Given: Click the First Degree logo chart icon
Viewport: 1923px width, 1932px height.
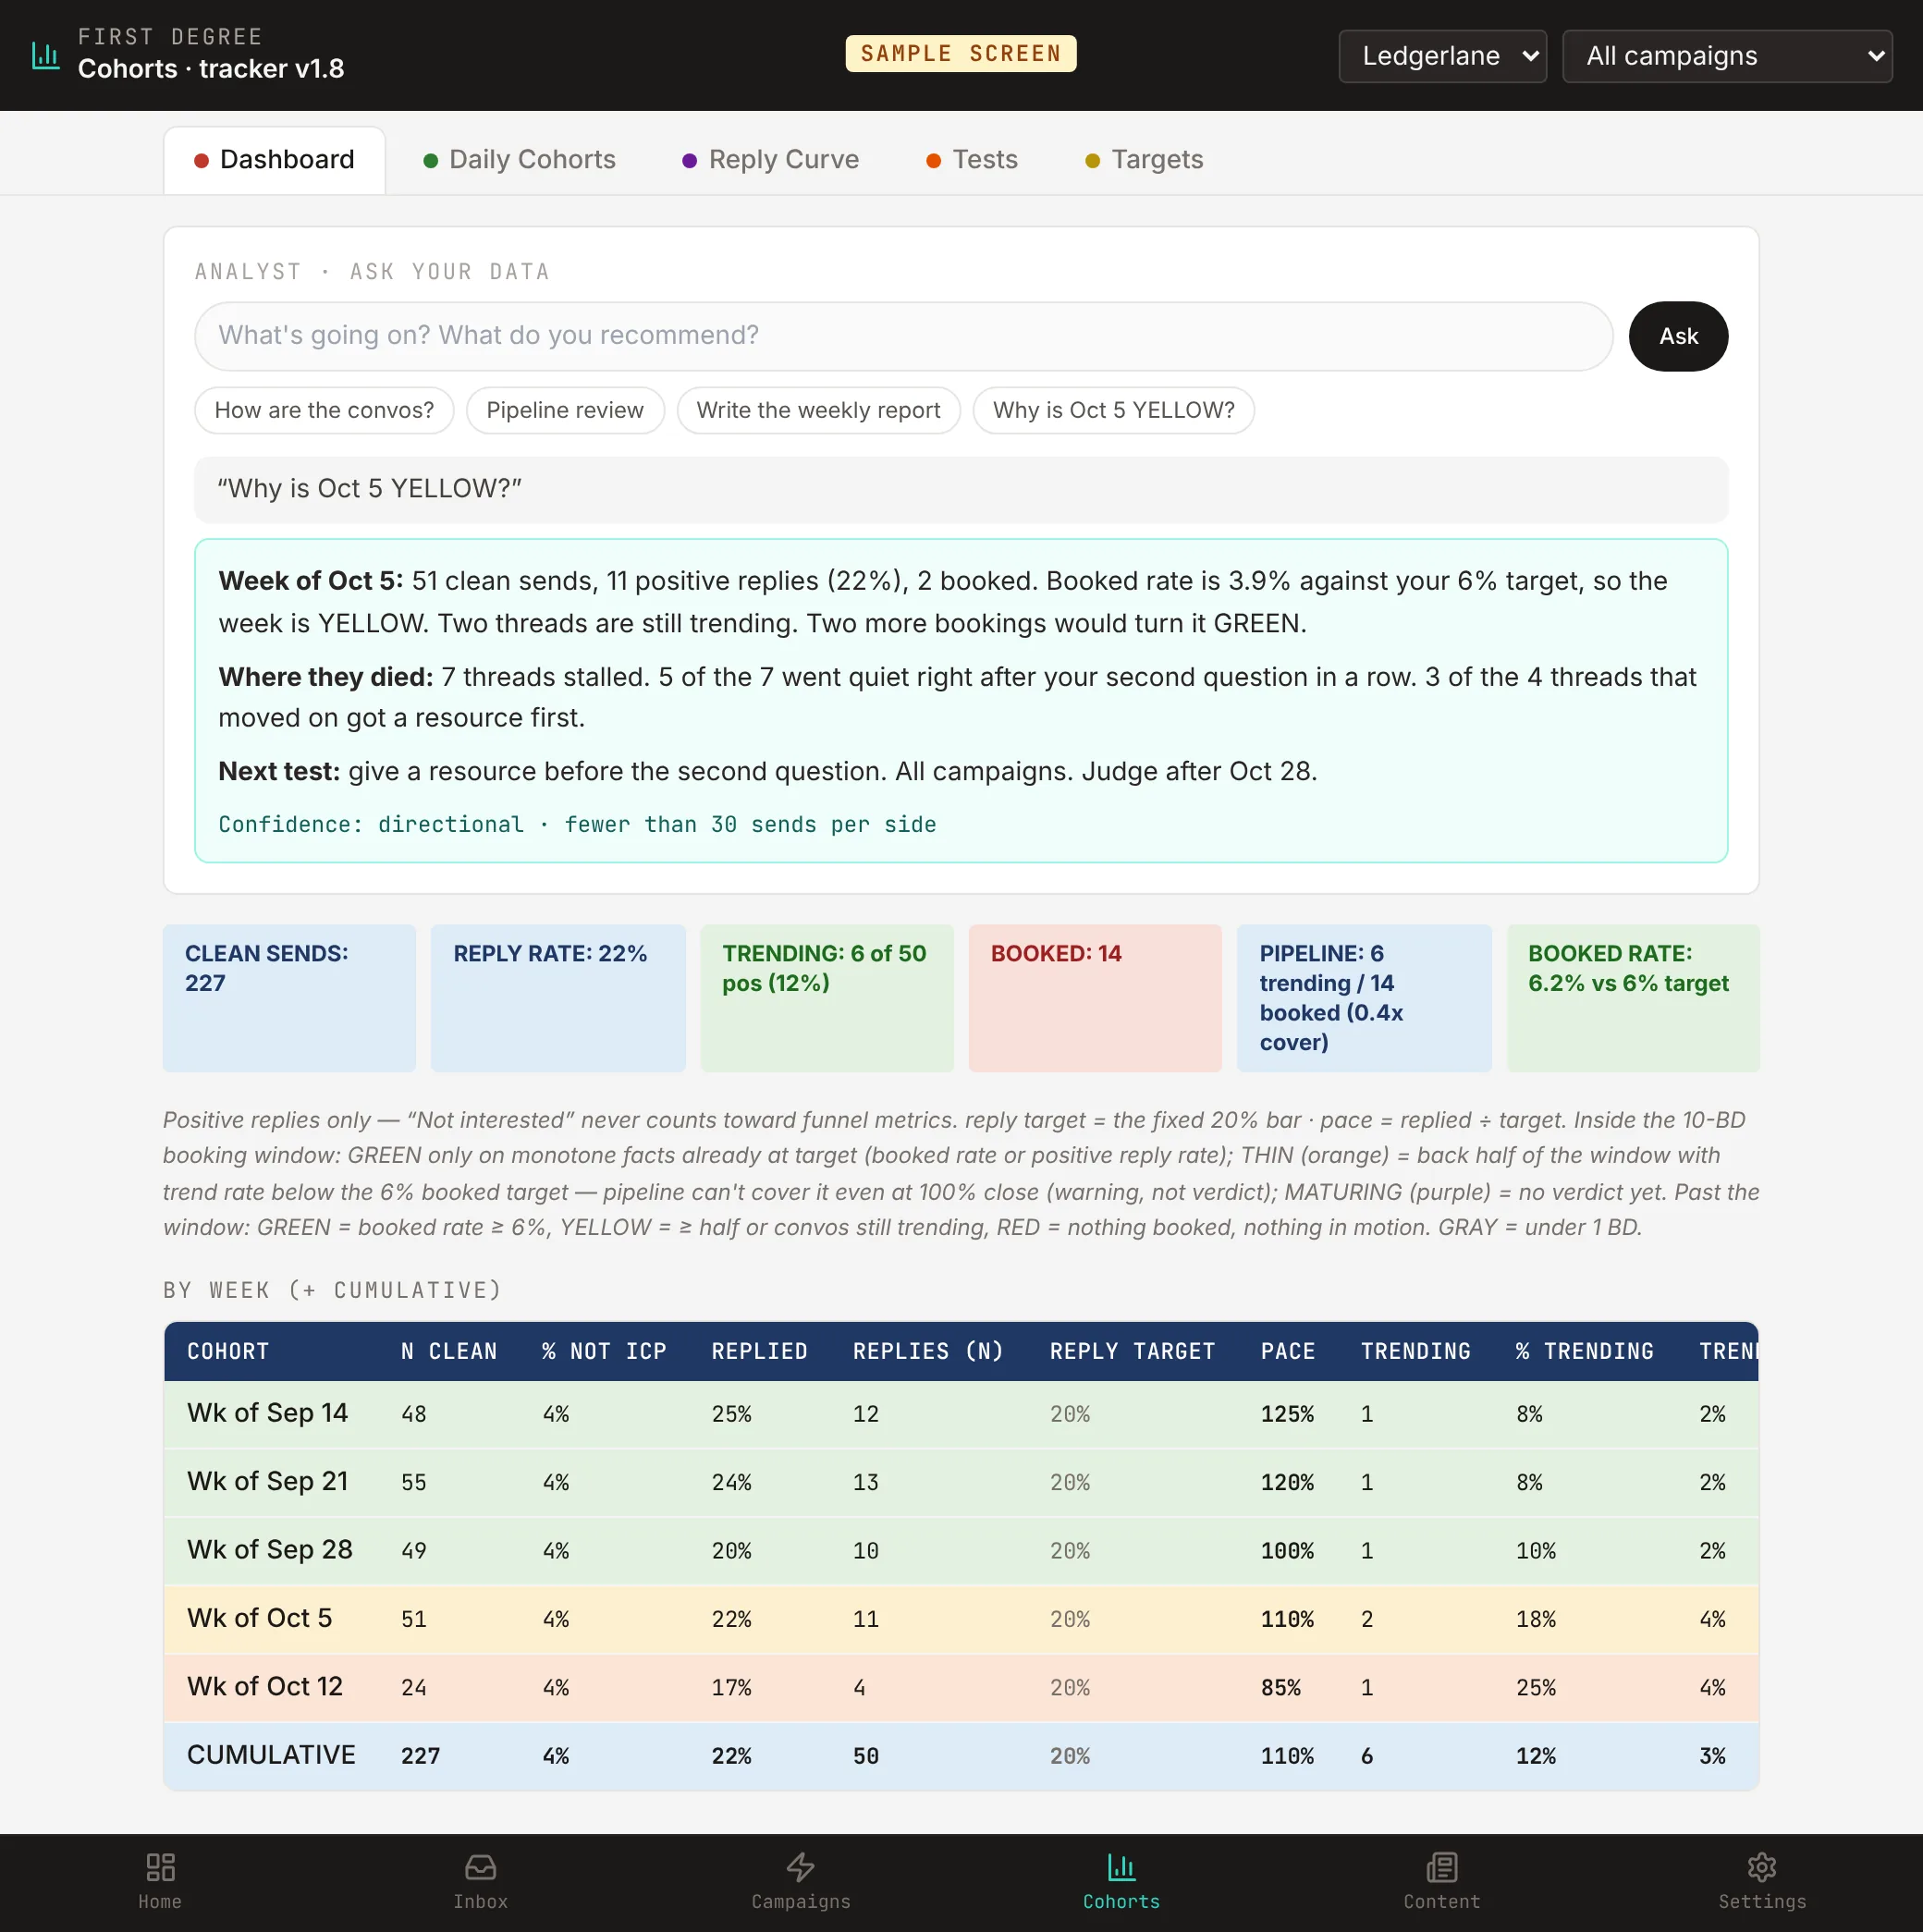Looking at the screenshot, I should [46, 55].
